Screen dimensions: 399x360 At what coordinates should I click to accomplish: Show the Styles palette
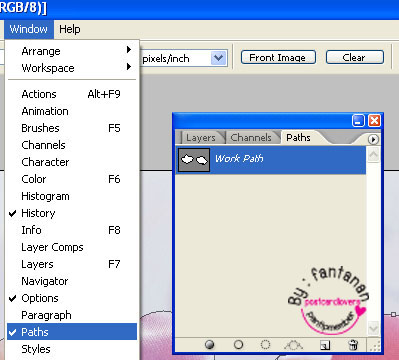72,349
